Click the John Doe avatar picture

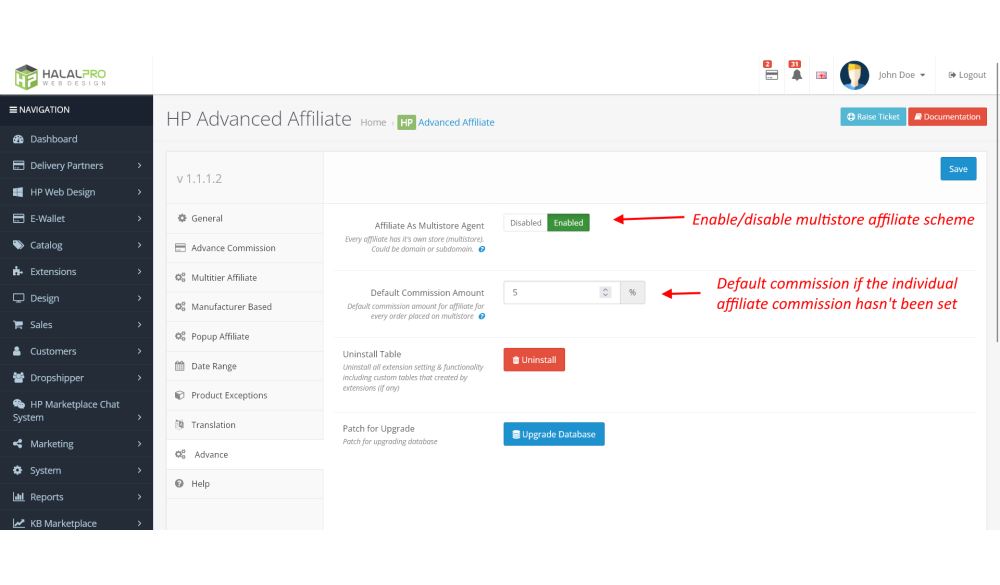tap(854, 75)
